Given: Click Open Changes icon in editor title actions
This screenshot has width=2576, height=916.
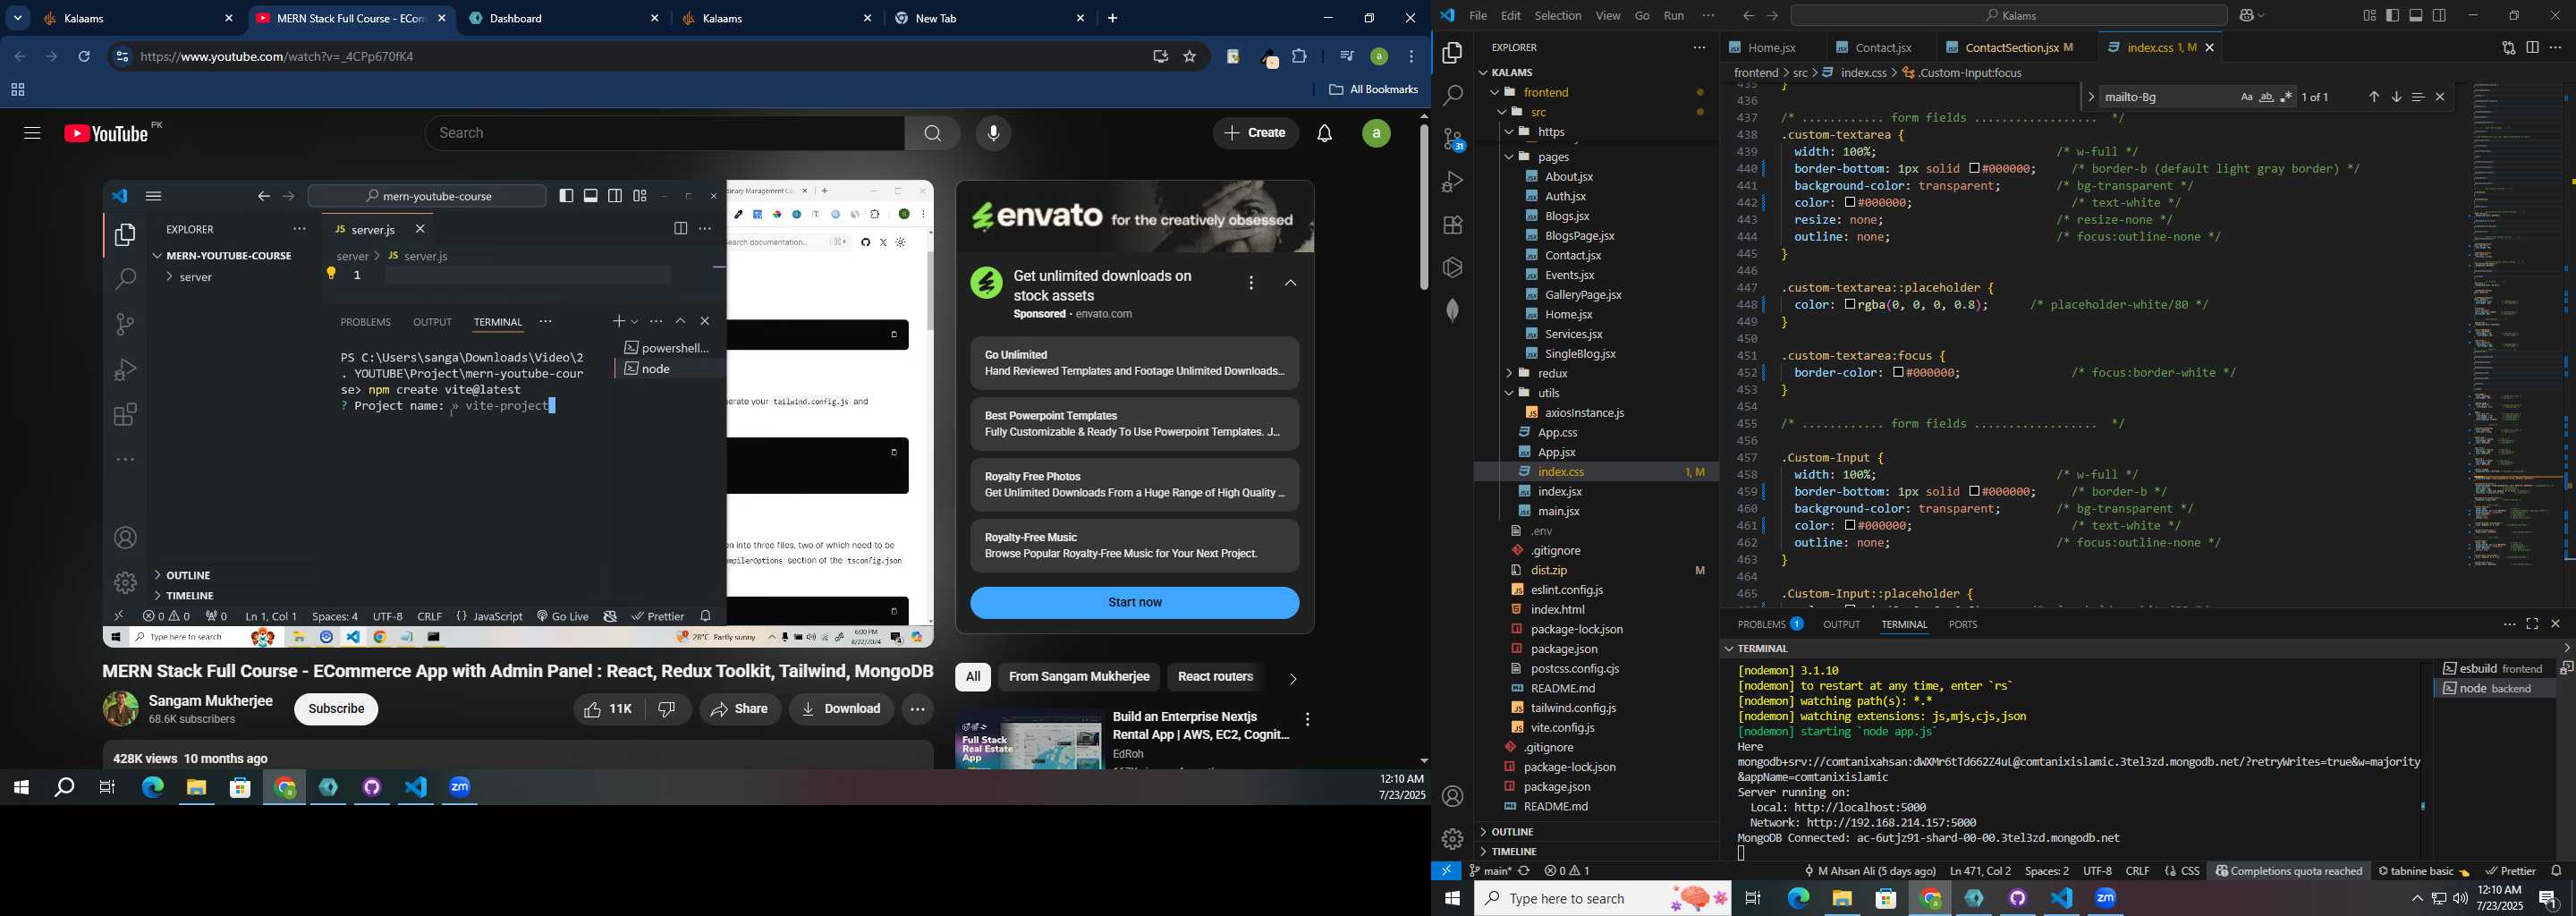Looking at the screenshot, I should tap(2508, 48).
